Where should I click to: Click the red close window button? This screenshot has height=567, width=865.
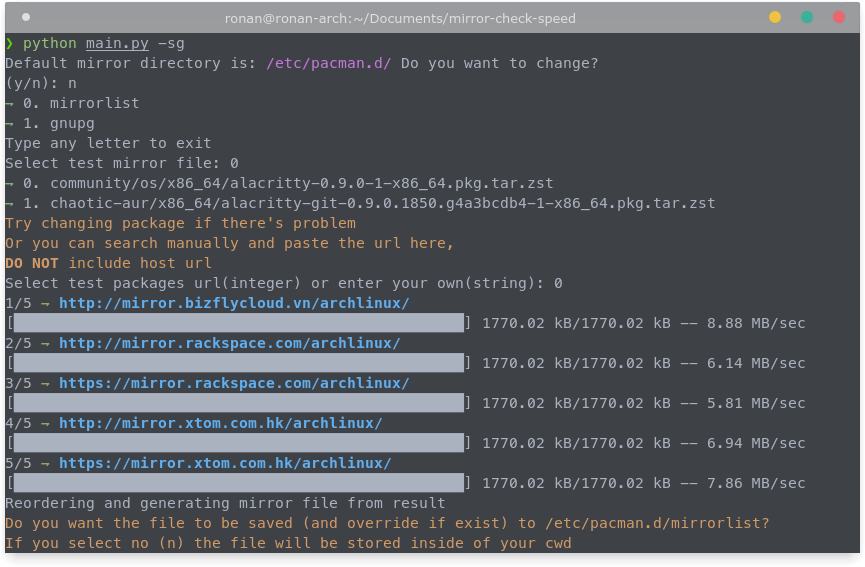pos(839,18)
